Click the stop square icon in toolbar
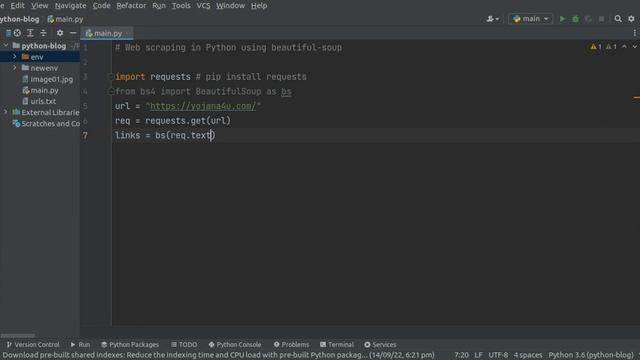The height and width of the screenshot is (360, 640). click(601, 19)
